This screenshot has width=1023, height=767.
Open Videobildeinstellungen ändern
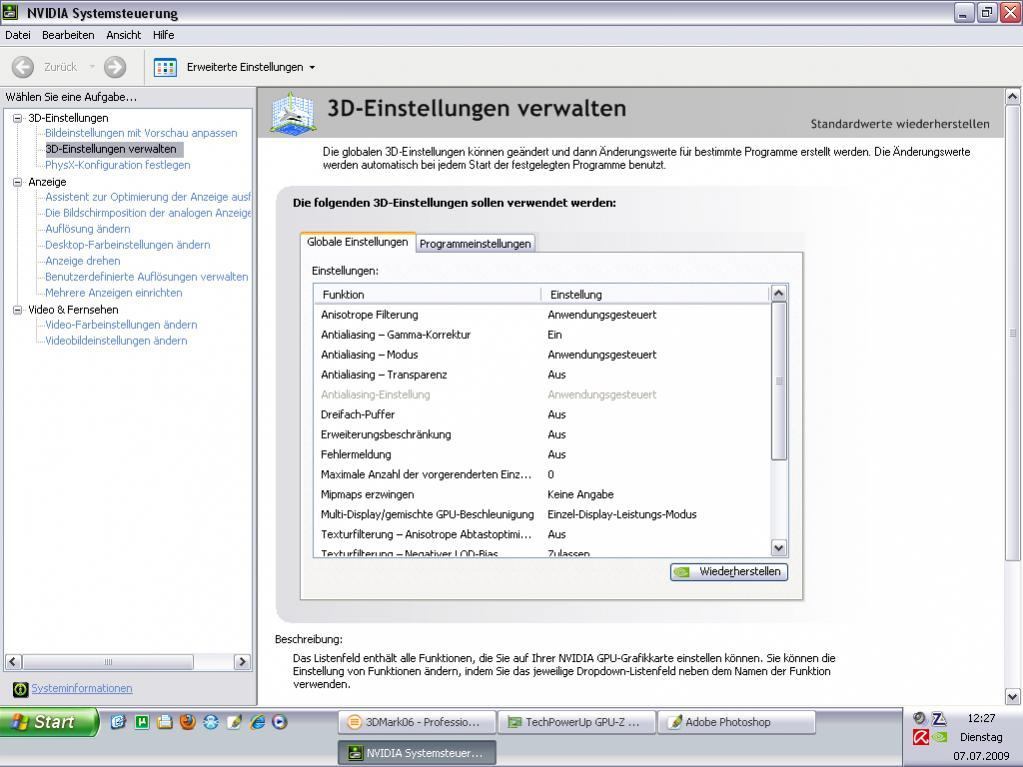(115, 340)
